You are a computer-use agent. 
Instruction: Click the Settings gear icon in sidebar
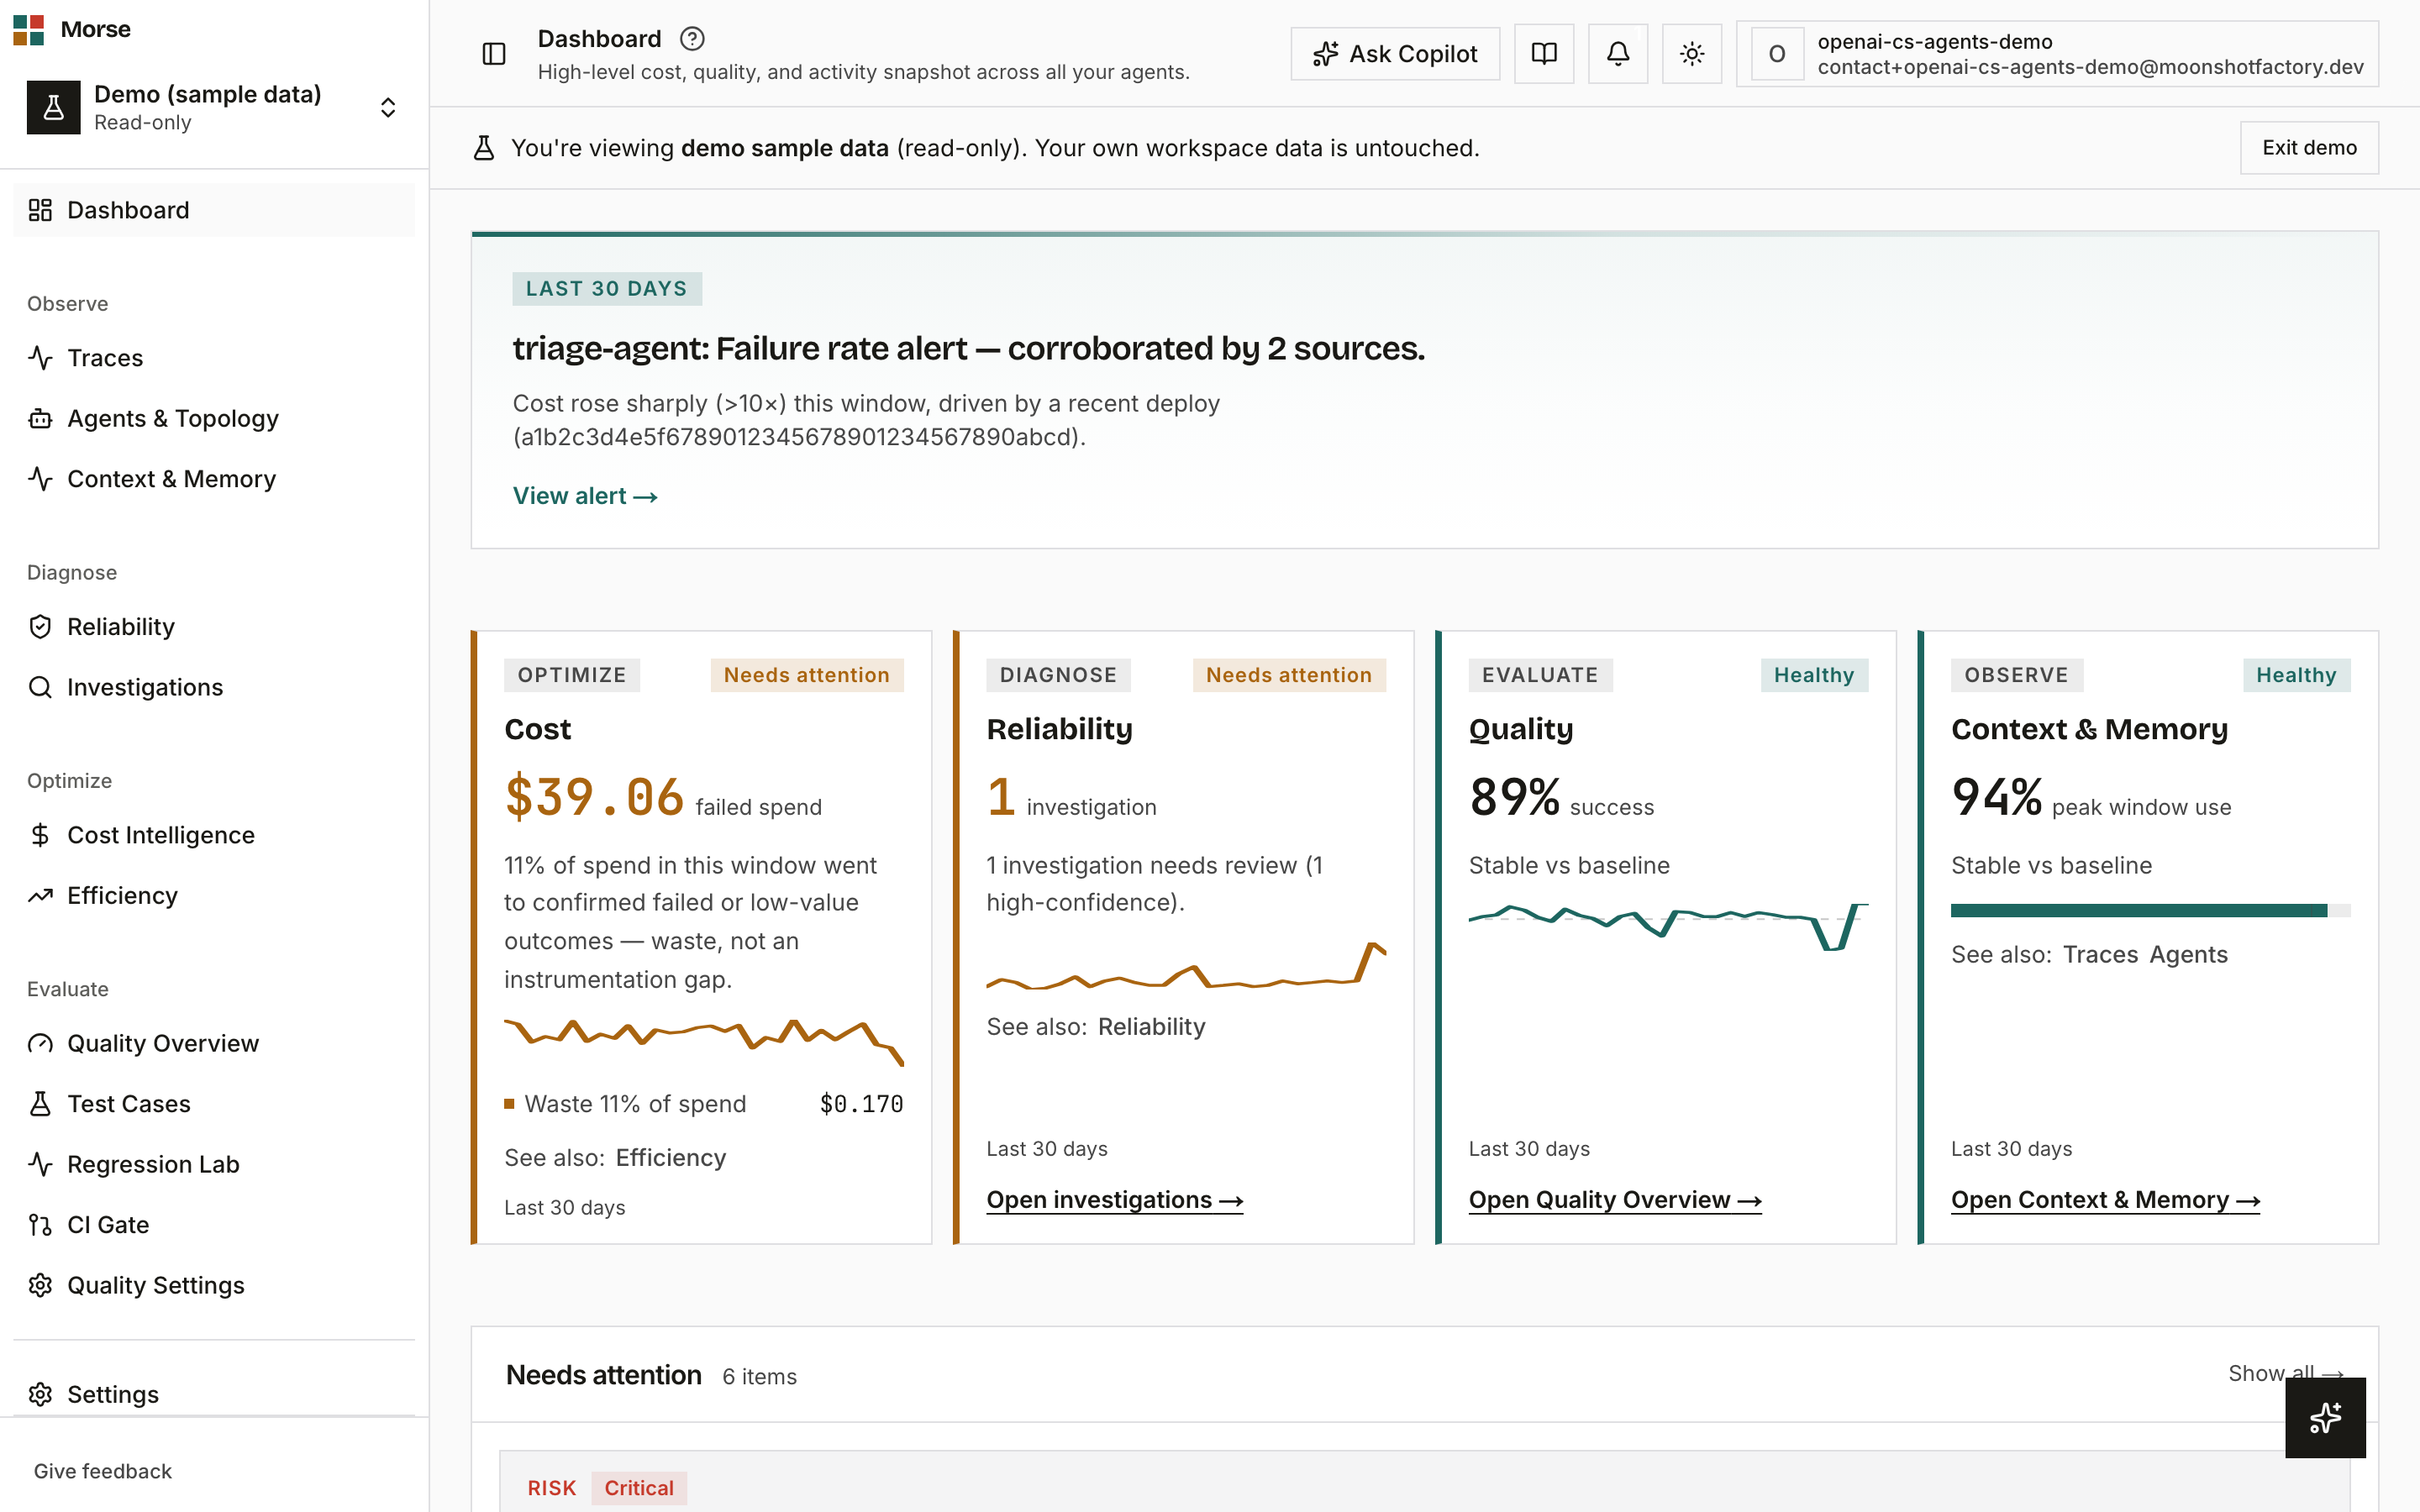[40, 1394]
